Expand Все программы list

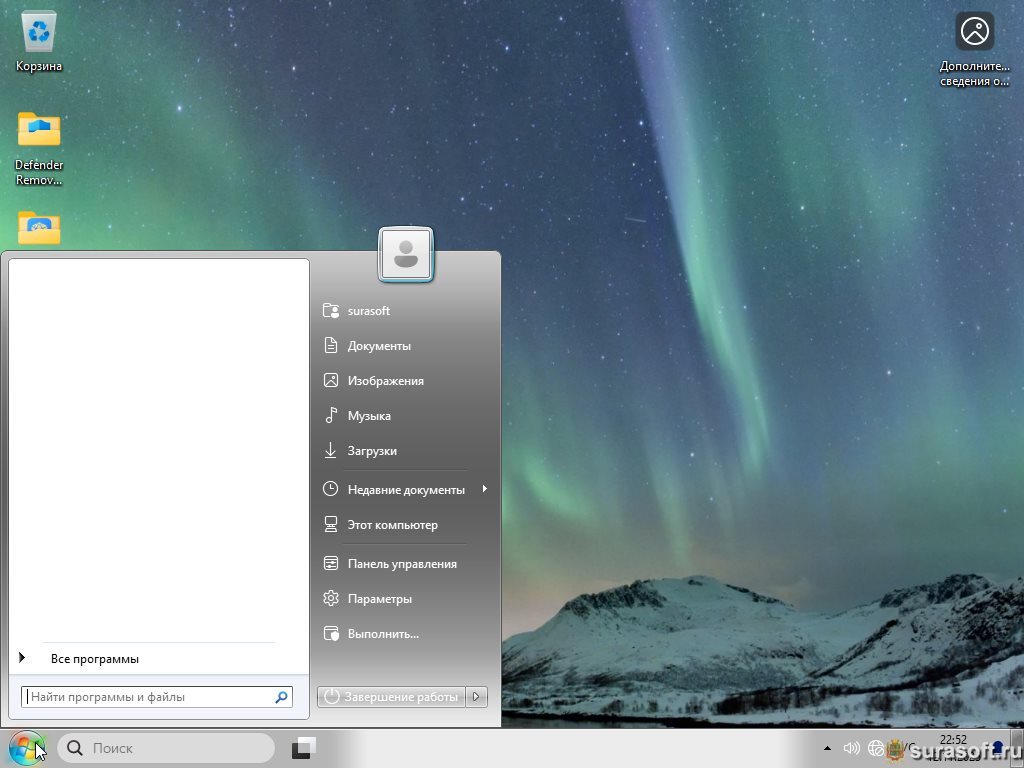pos(94,659)
